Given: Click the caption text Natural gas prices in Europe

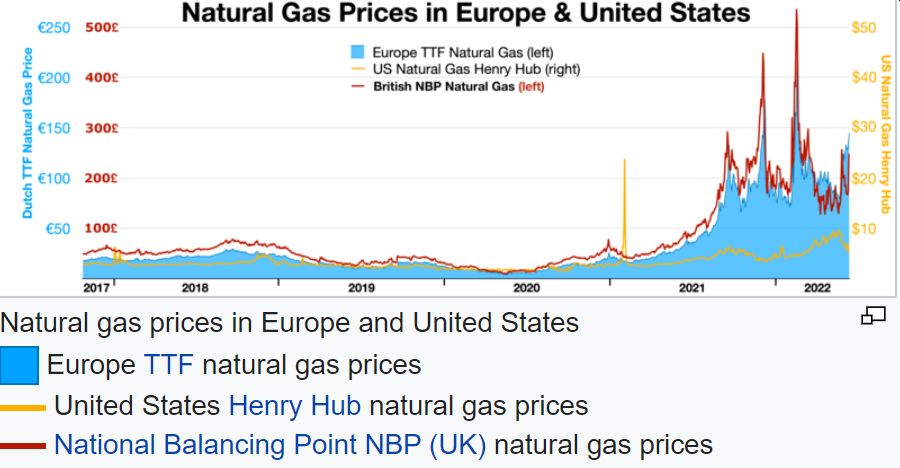Looking at the screenshot, I should pos(290,323).
